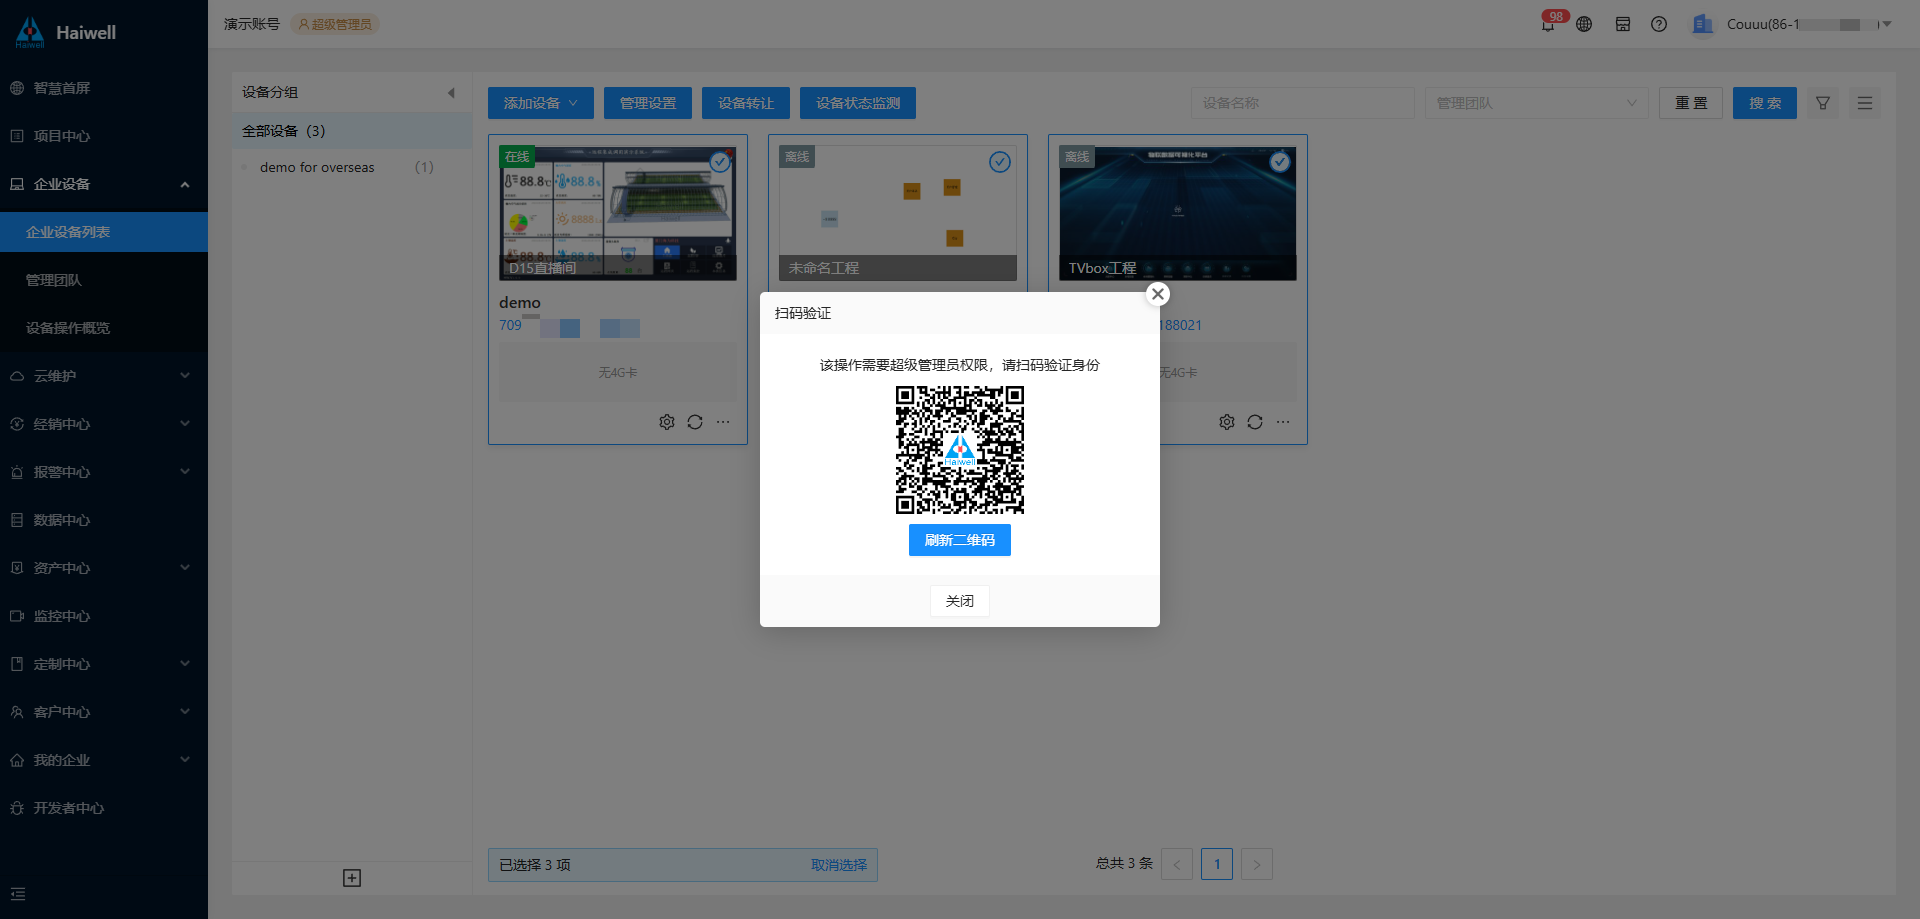1920x919 pixels.
Task: Click the 管理设置 button
Action: pos(648,103)
